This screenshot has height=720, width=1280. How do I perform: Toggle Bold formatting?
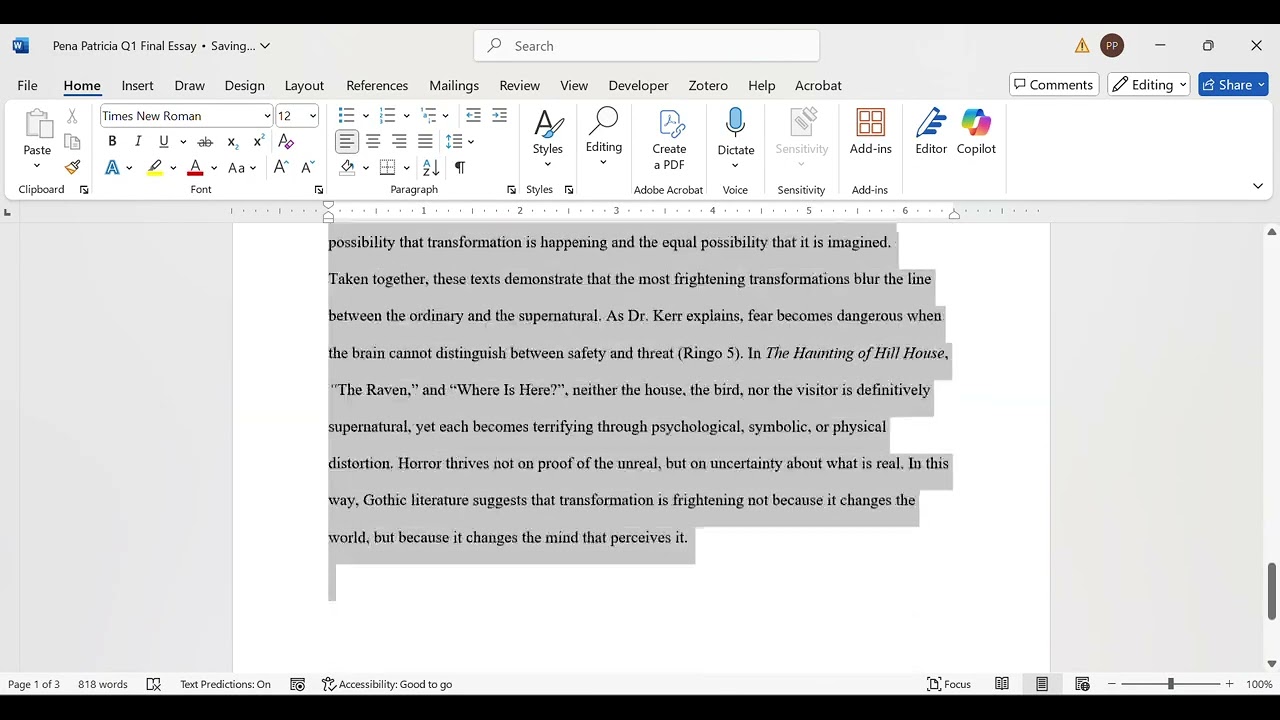click(x=112, y=142)
